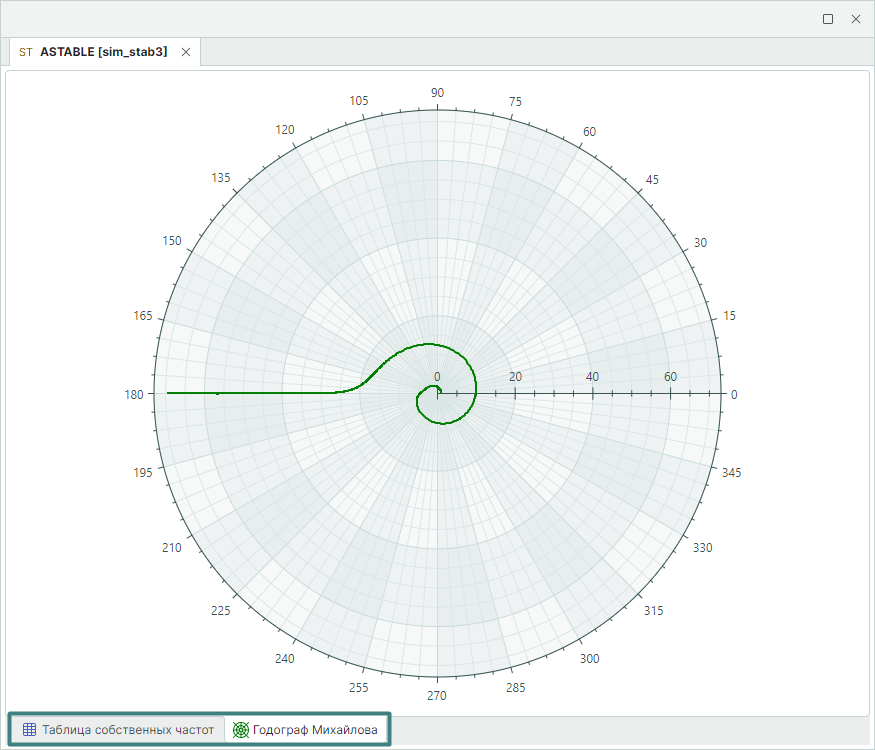Close the ASTABLE [sim_stab3] tab

click(186, 52)
